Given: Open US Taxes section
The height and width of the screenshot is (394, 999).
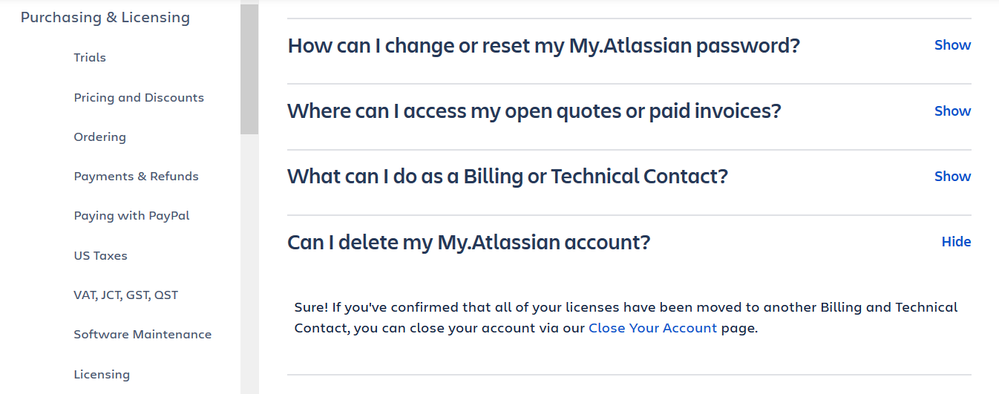Looking at the screenshot, I should (x=101, y=256).
